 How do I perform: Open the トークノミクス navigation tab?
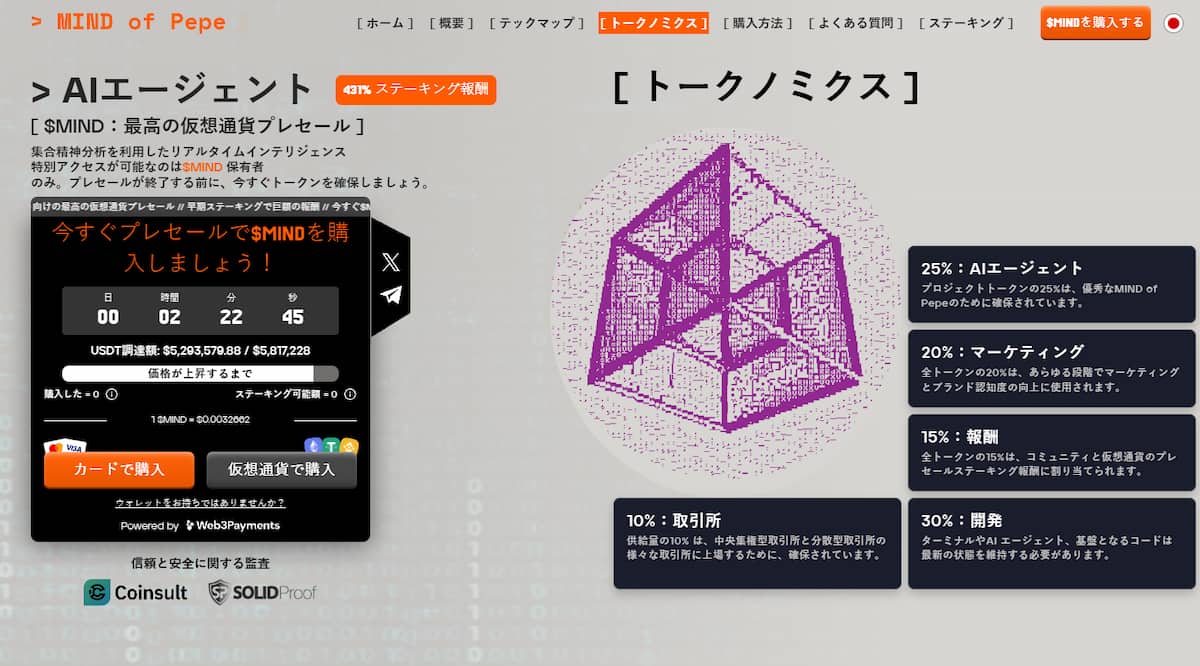click(653, 23)
